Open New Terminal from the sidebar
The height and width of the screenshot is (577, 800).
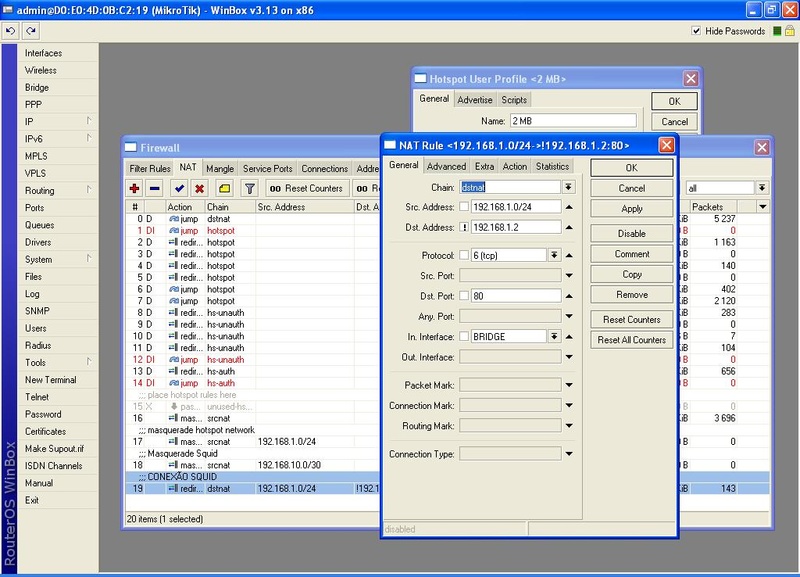(51, 380)
